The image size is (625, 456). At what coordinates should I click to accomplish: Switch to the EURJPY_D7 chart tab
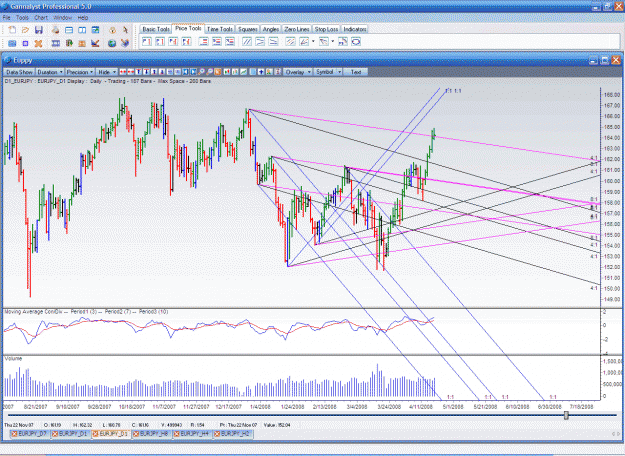(32, 434)
